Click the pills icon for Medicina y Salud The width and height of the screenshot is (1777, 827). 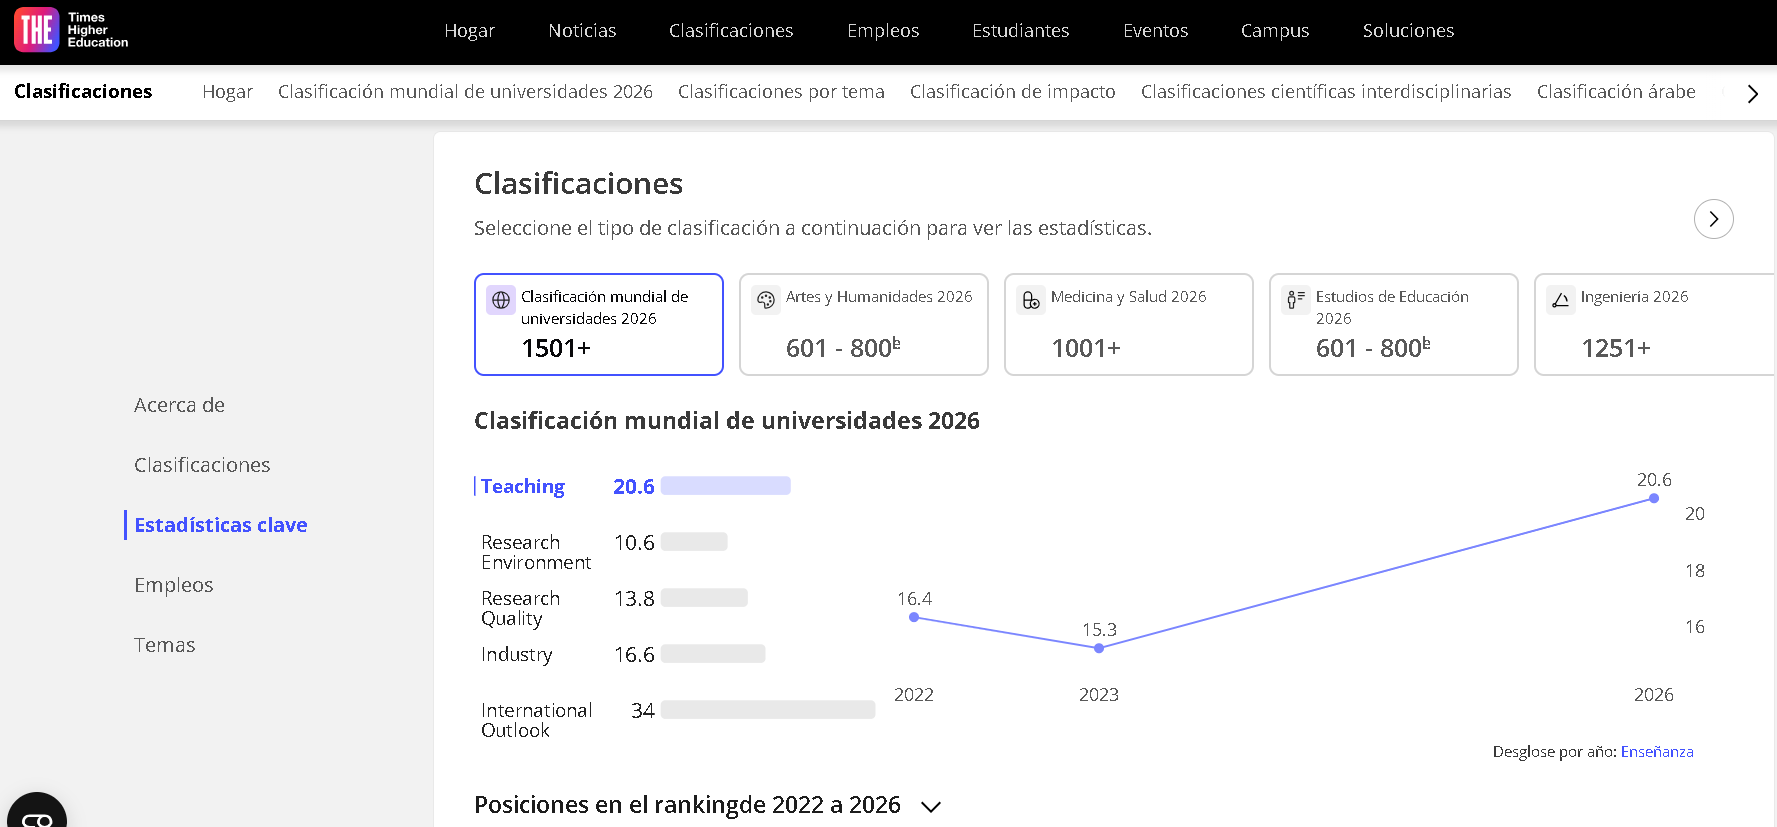point(1031,300)
